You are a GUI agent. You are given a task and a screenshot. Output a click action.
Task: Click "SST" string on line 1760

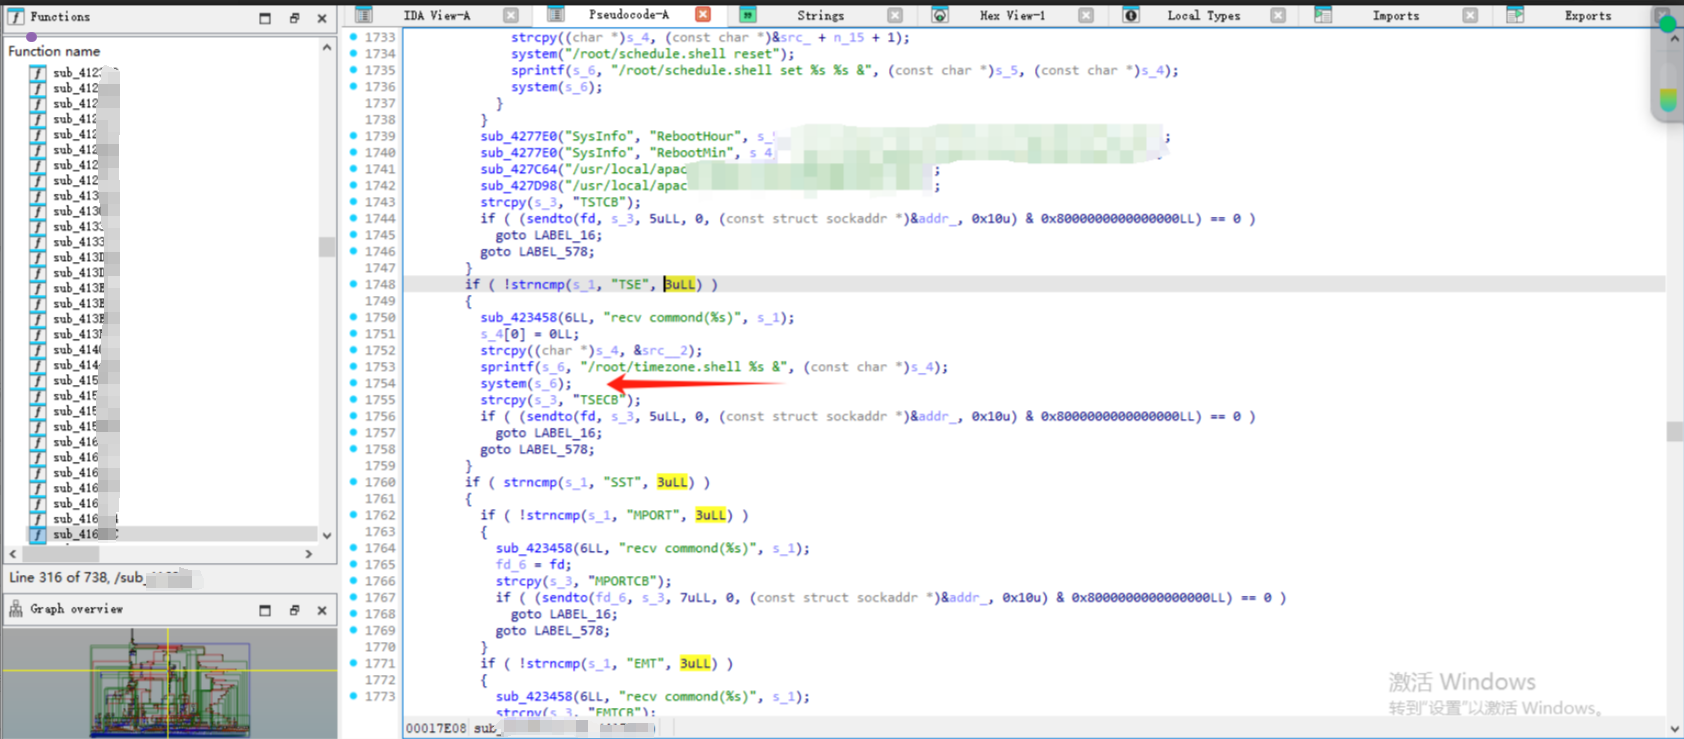pos(622,482)
